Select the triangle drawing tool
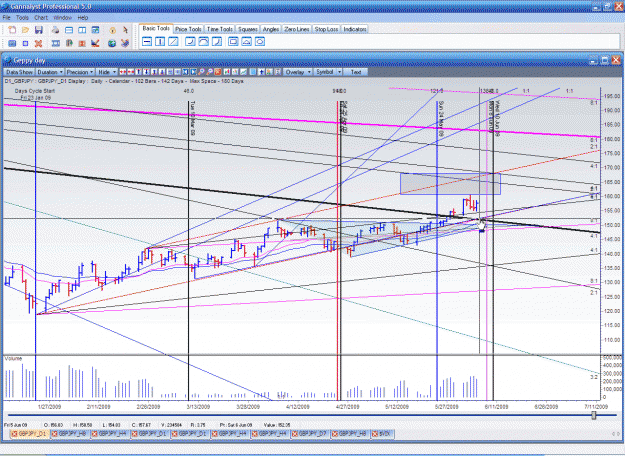 point(246,41)
